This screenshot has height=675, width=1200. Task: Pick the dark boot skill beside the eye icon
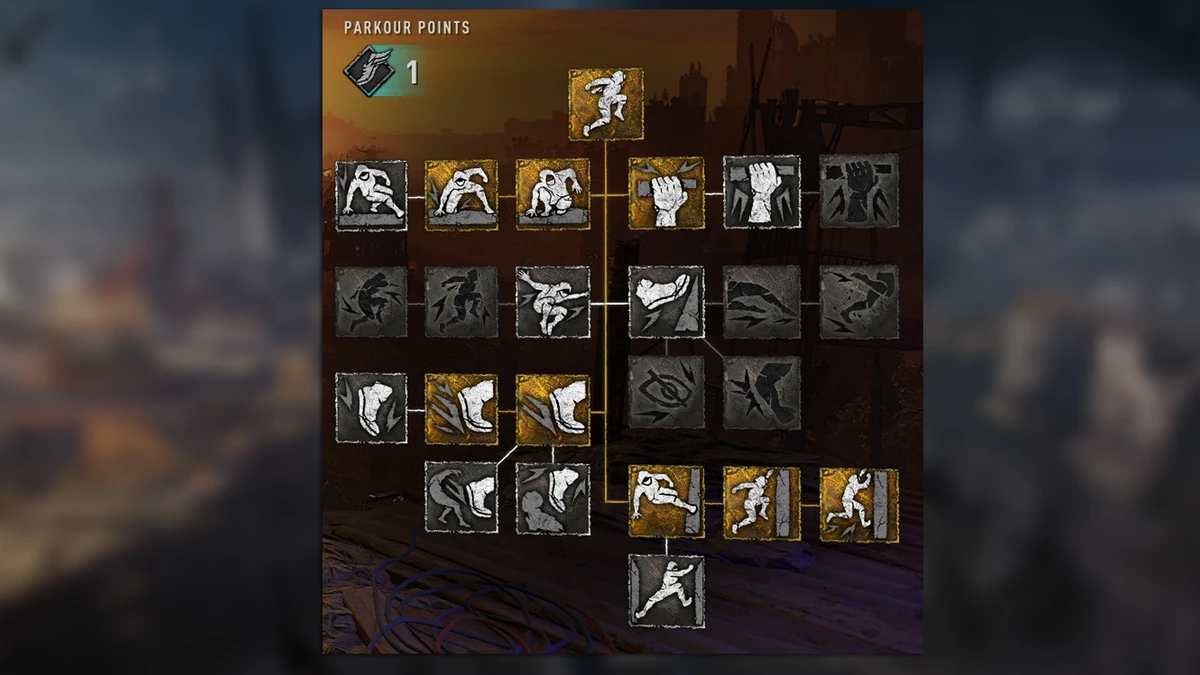[762, 392]
